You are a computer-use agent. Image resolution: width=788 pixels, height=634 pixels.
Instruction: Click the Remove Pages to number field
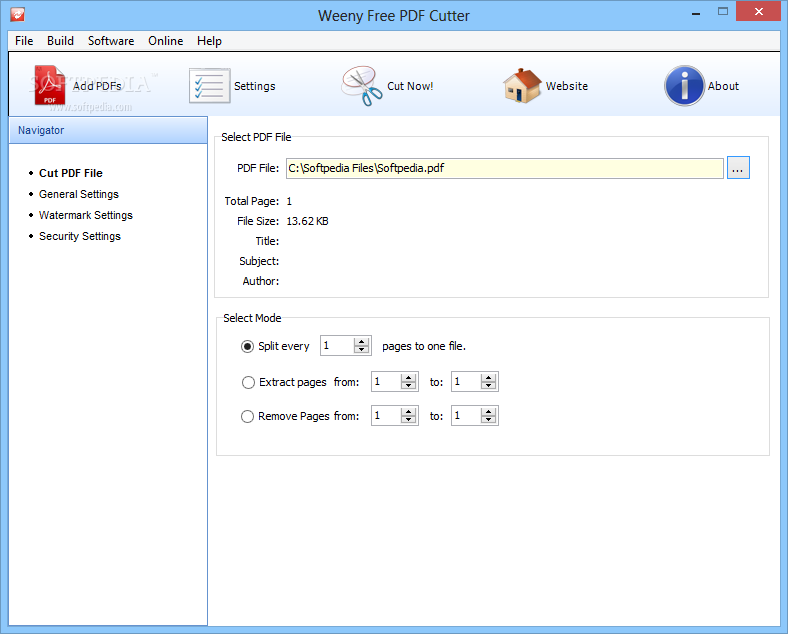(466, 416)
